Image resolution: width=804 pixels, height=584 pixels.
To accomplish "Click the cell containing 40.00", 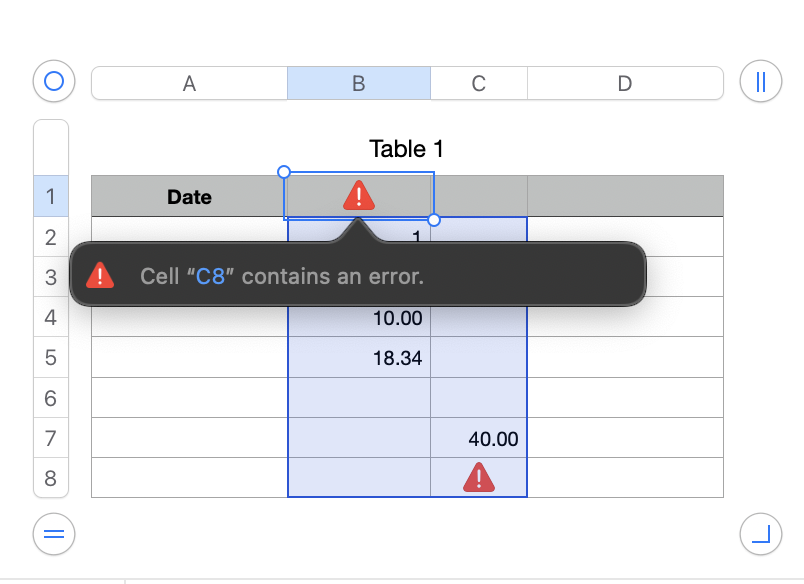I will click(x=479, y=438).
